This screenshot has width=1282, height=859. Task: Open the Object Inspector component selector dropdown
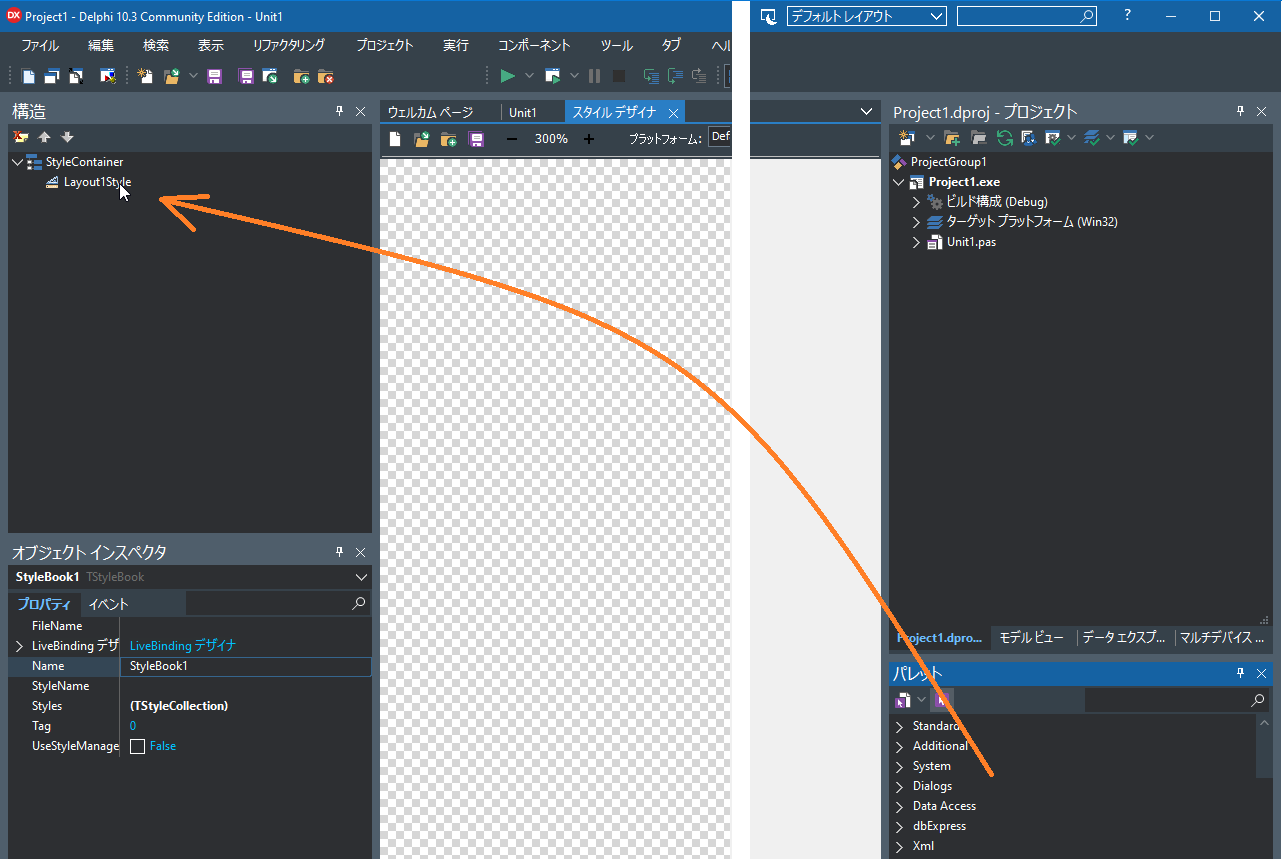pos(361,577)
